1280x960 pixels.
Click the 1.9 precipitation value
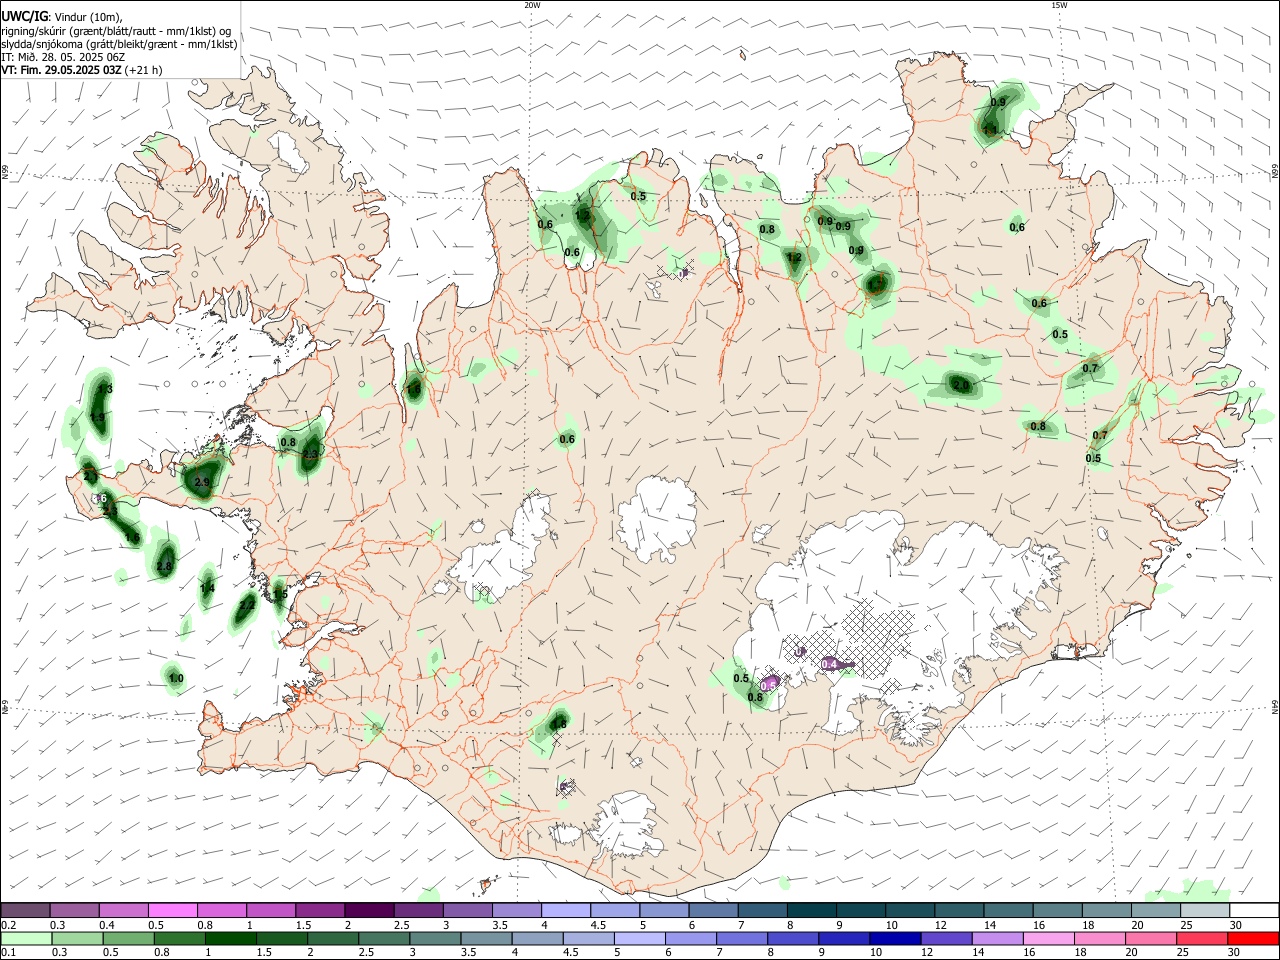[97, 417]
